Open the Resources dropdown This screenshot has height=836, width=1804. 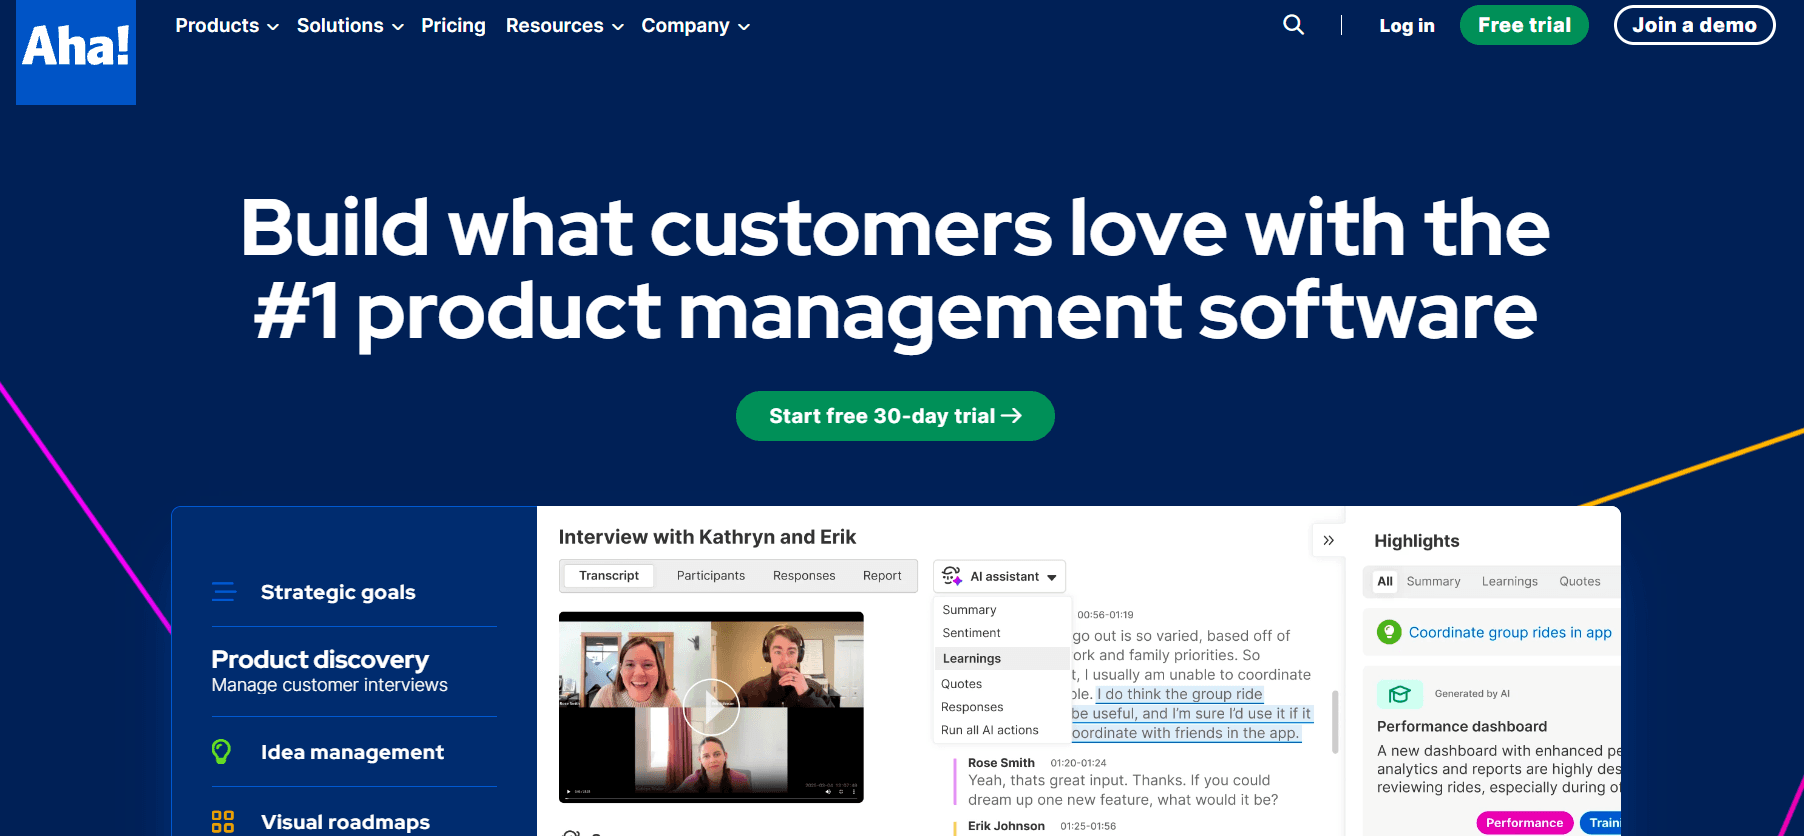coord(565,26)
